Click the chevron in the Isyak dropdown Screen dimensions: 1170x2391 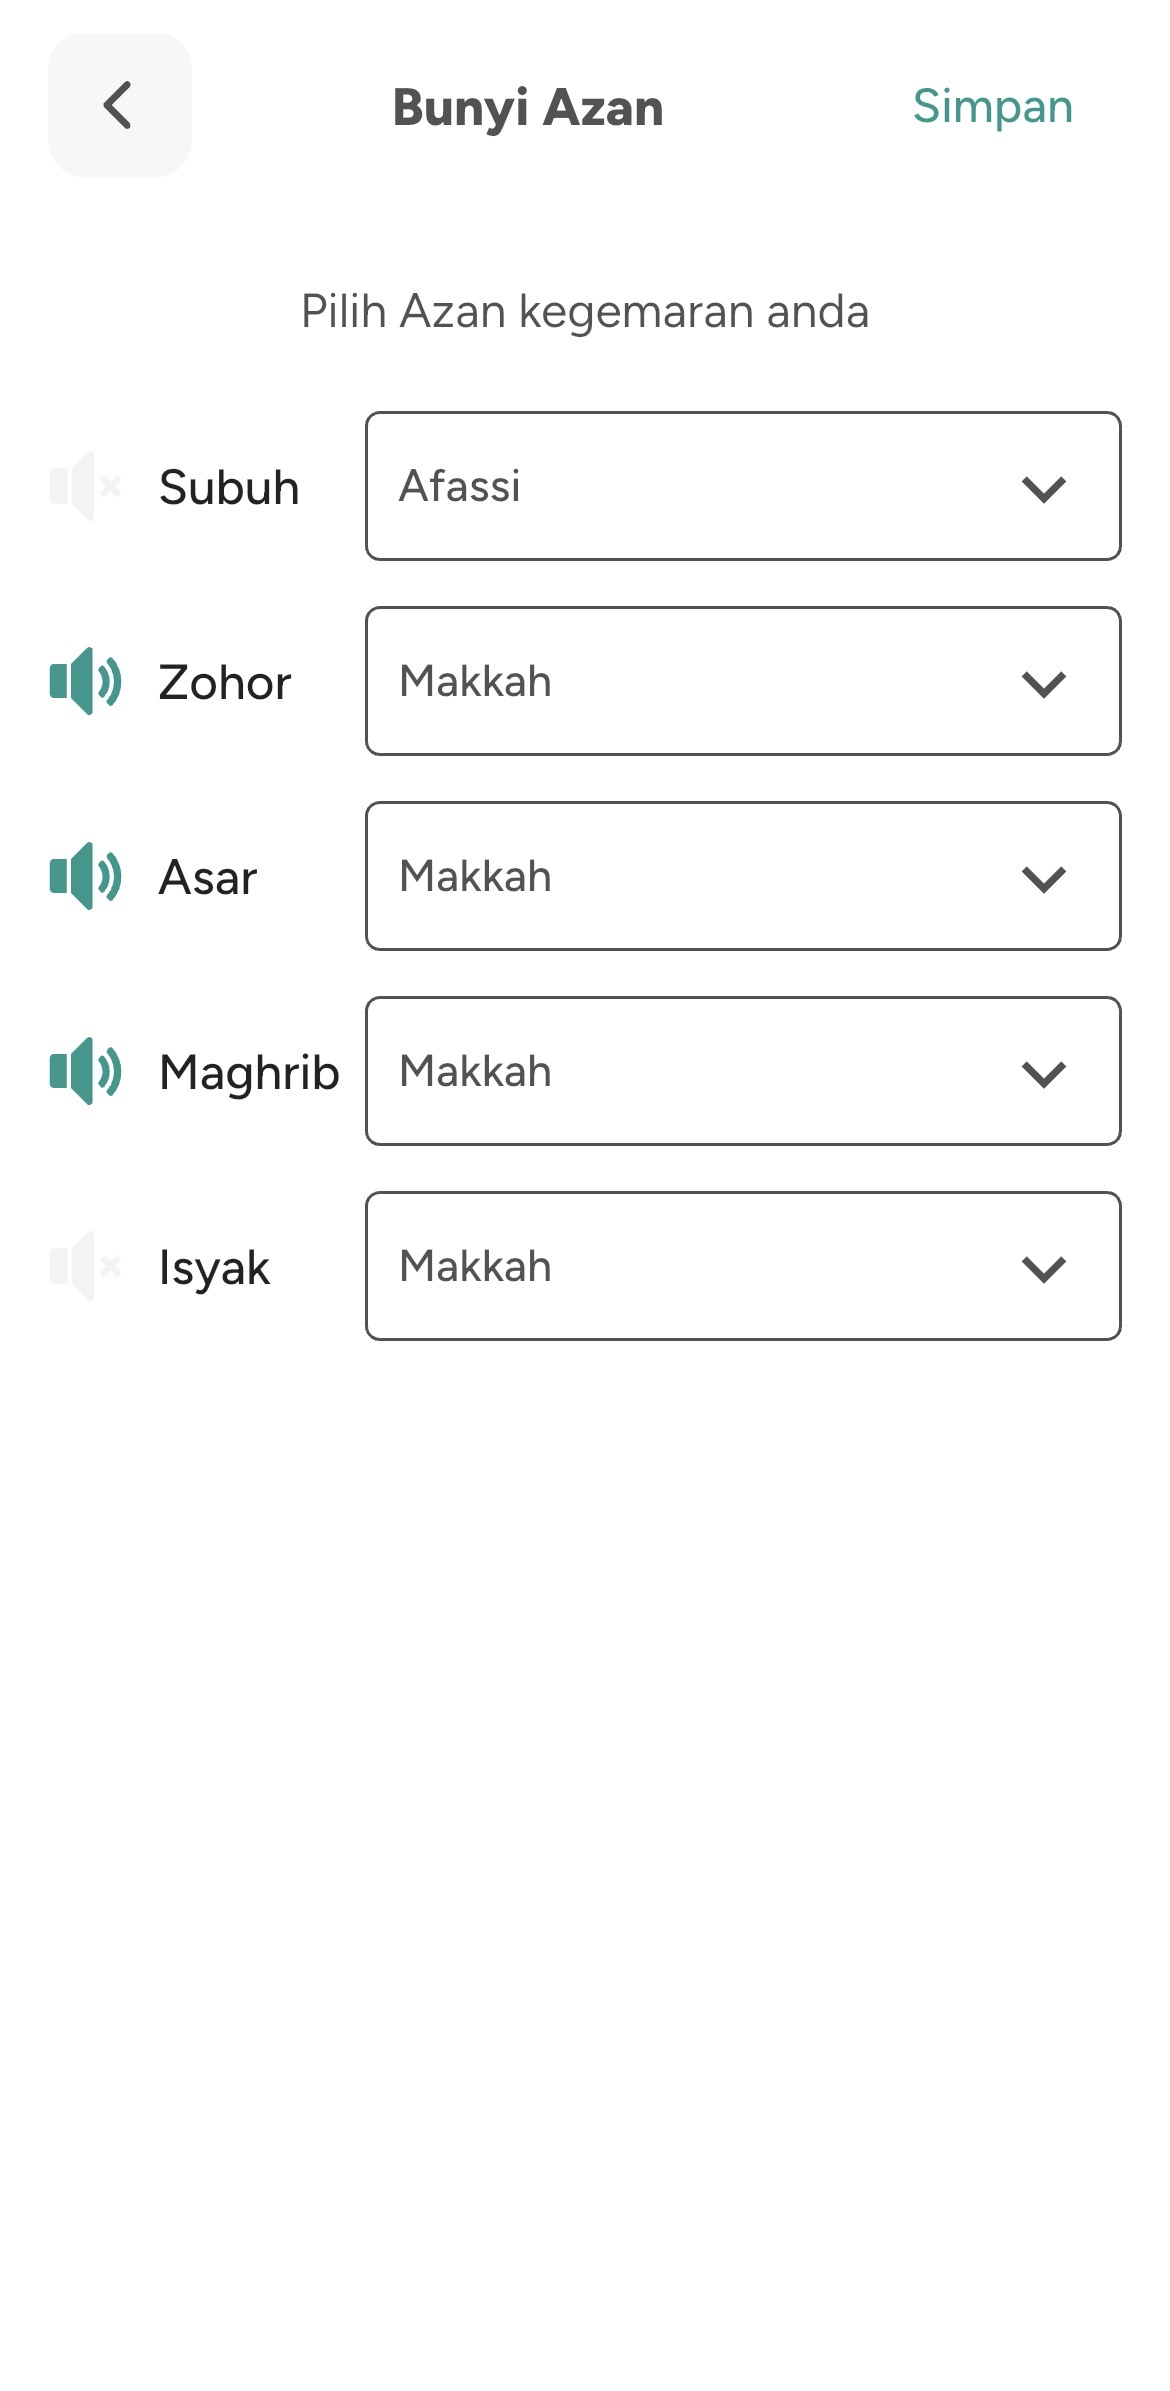pyautogui.click(x=1044, y=1269)
